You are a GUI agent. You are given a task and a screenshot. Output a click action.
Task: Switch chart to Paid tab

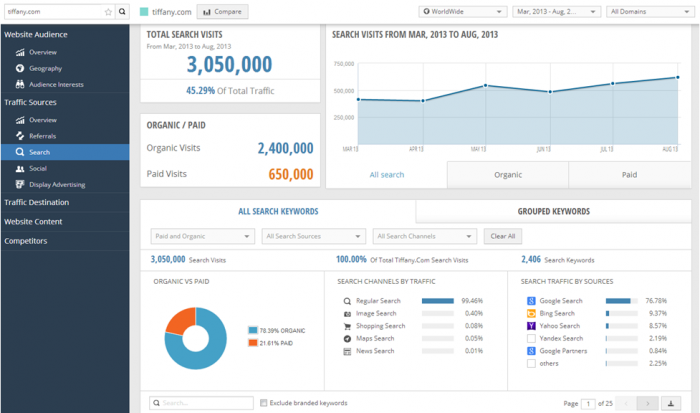coord(629,175)
